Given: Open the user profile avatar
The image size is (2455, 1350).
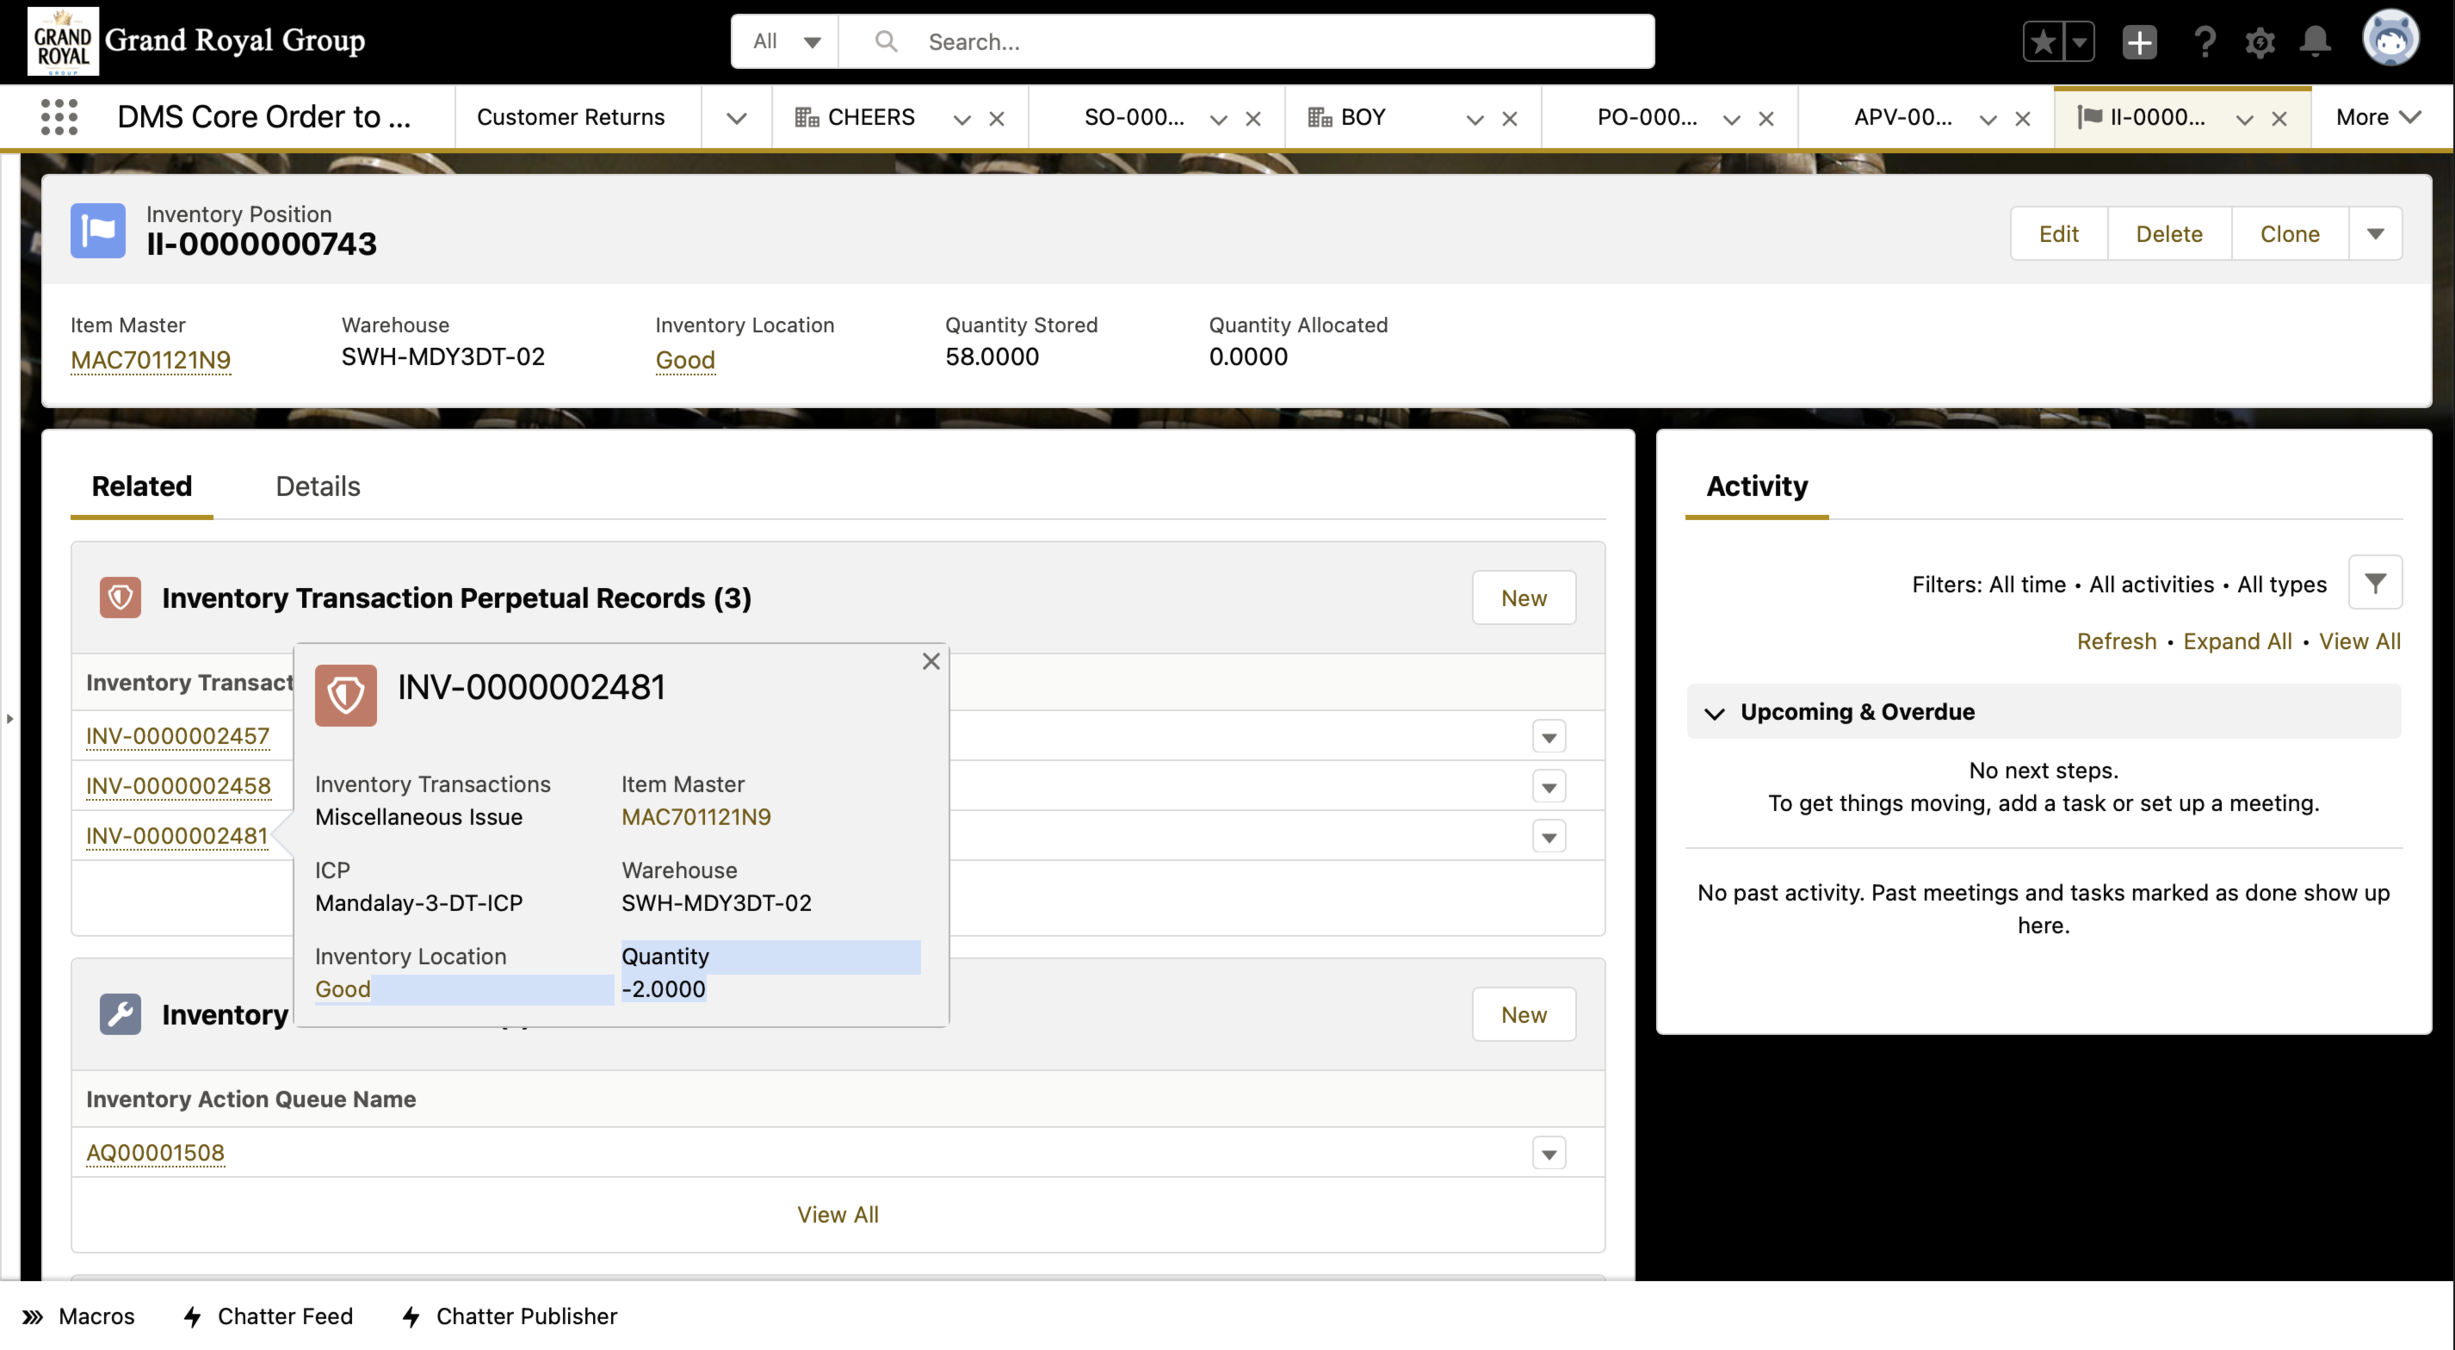Looking at the screenshot, I should [x=2390, y=40].
